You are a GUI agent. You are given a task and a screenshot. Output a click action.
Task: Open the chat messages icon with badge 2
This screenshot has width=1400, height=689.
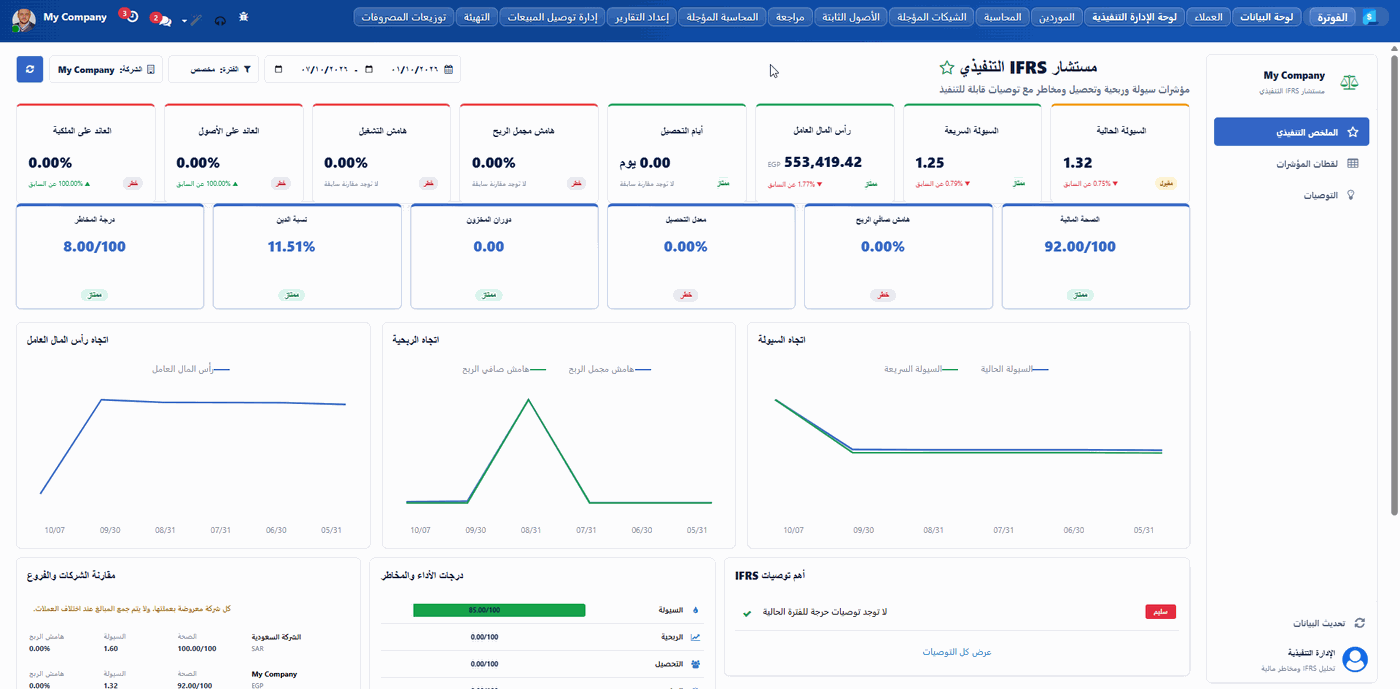point(163,20)
